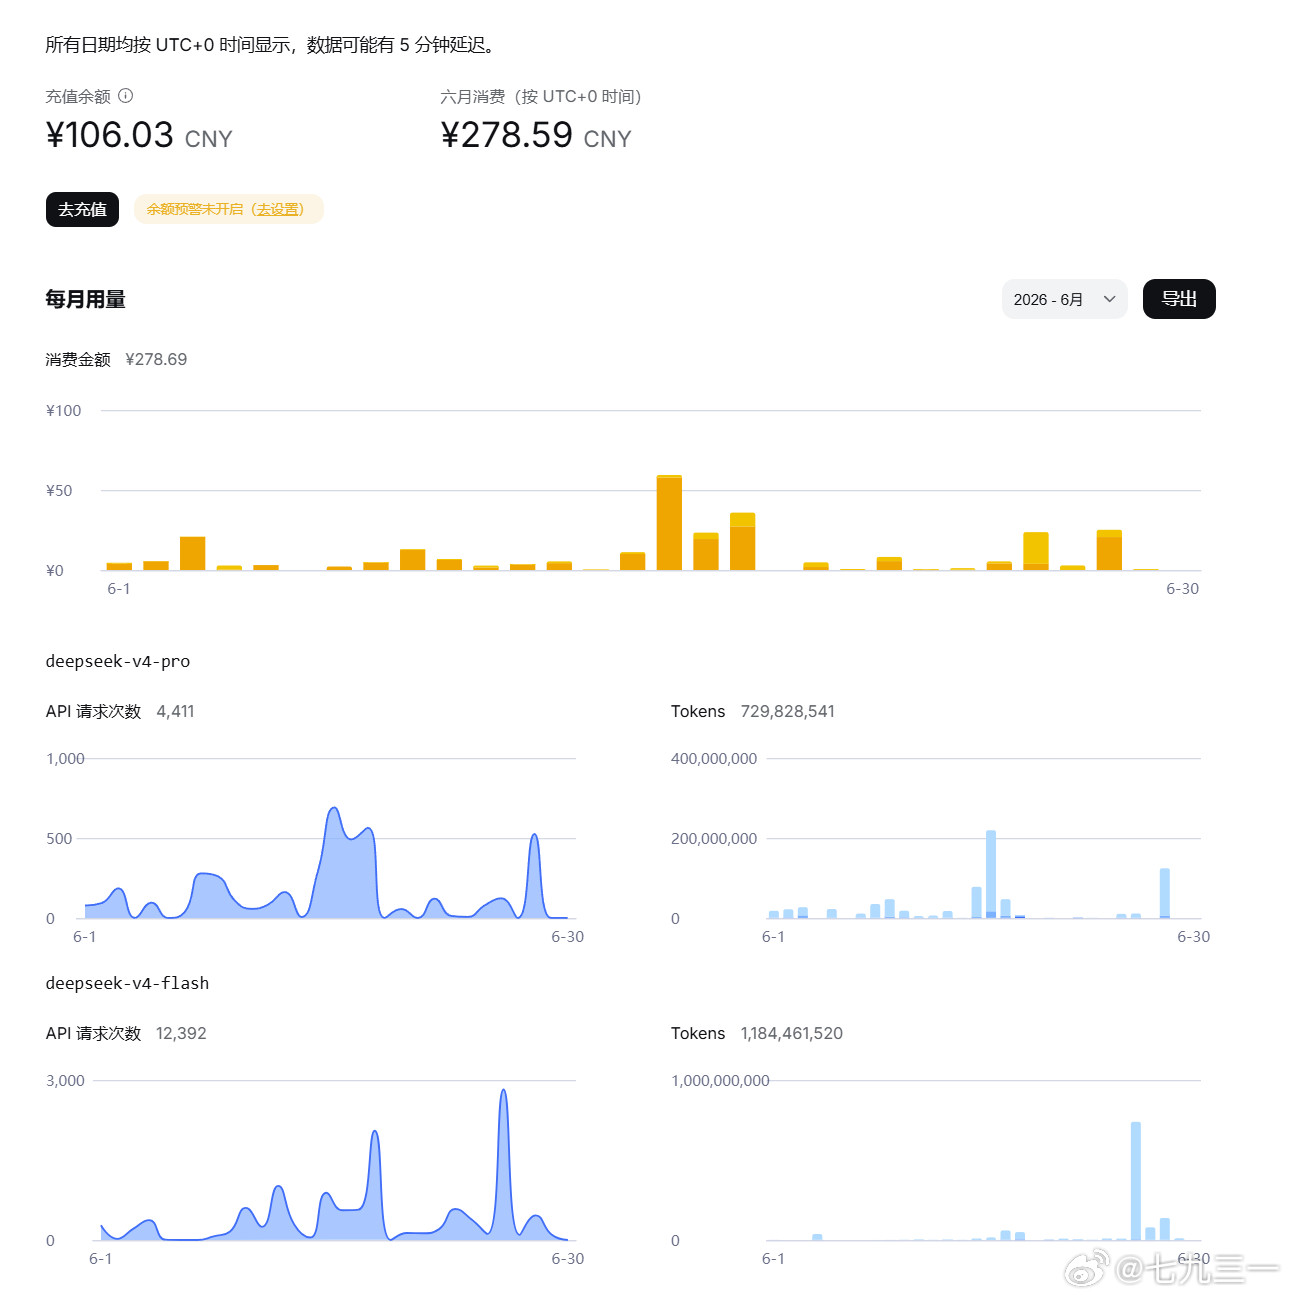The width and height of the screenshot is (1291, 1300).
Task: Open the 去设置 balance alert link
Action: [279, 209]
